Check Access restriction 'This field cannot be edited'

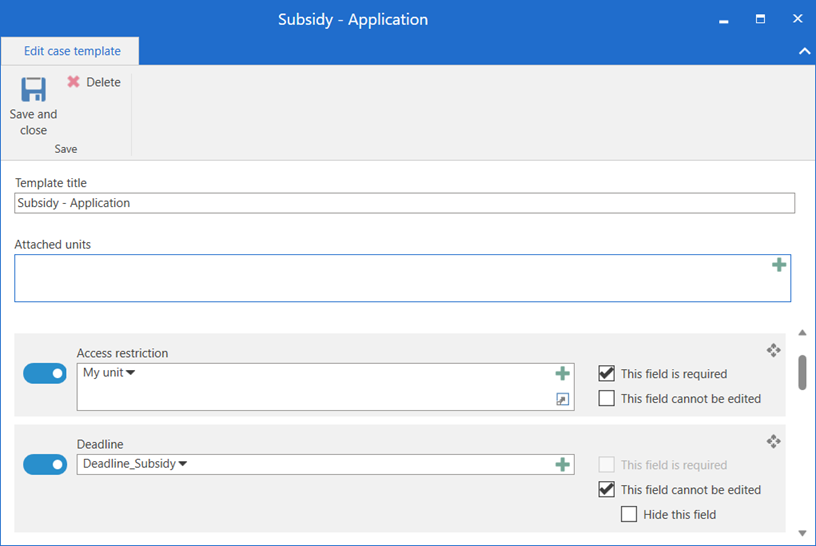(x=606, y=398)
